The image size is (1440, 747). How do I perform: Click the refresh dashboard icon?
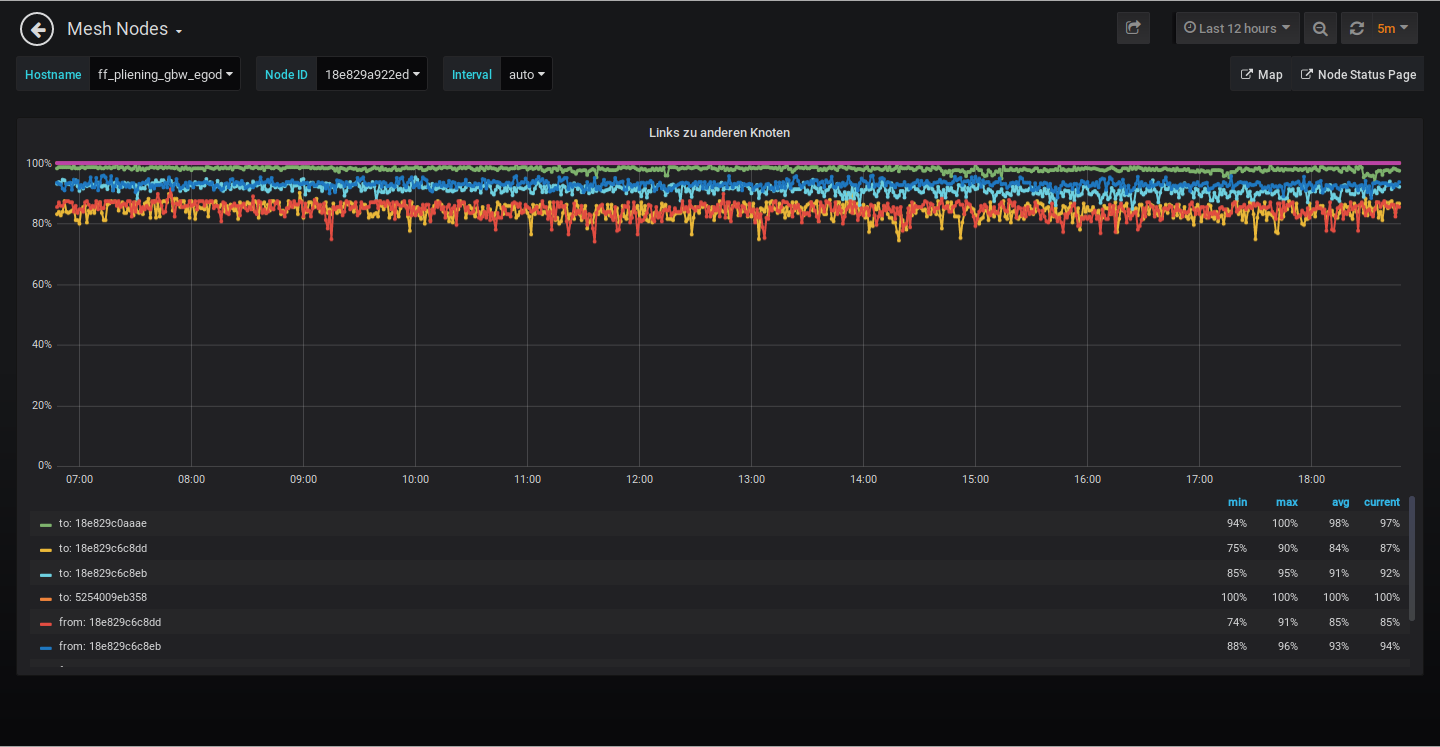[1357, 28]
